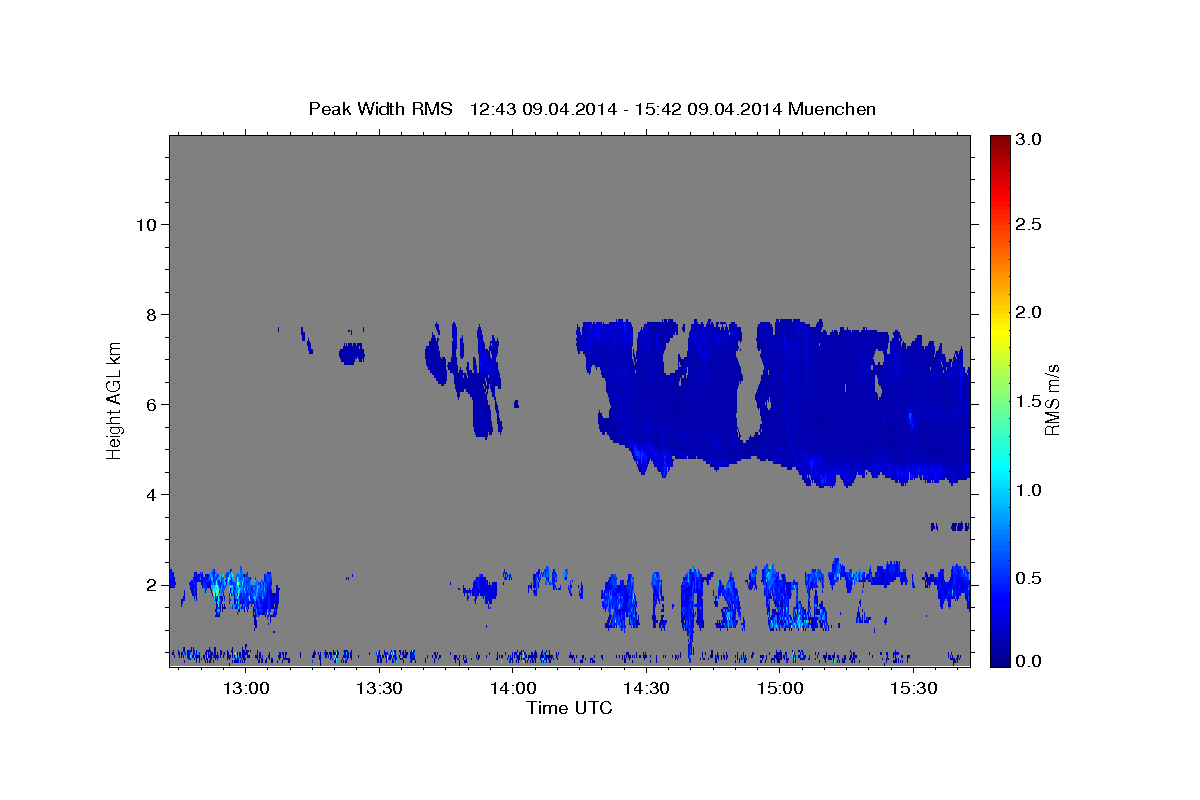Click the height axis label 8
Screen dimensions: 1200x800
point(151,314)
